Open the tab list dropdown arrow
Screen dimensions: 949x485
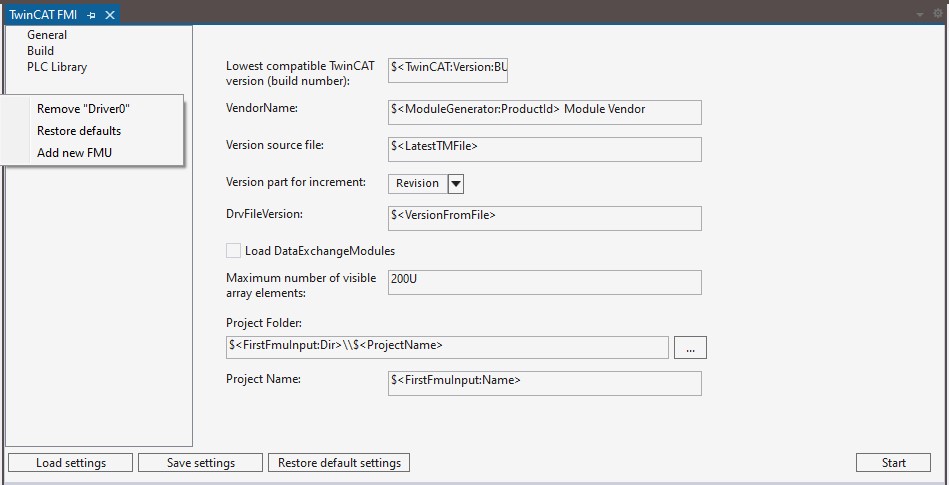click(920, 14)
